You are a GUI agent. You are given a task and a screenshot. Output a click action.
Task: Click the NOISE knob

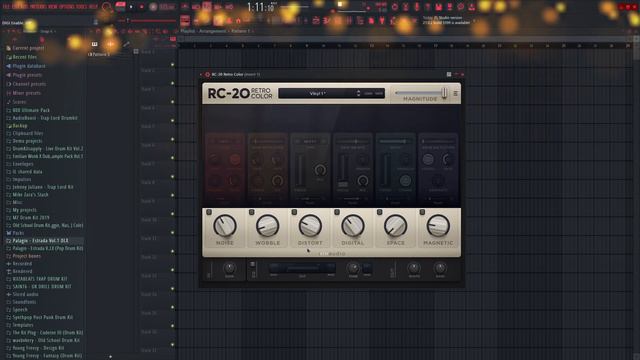(224, 226)
